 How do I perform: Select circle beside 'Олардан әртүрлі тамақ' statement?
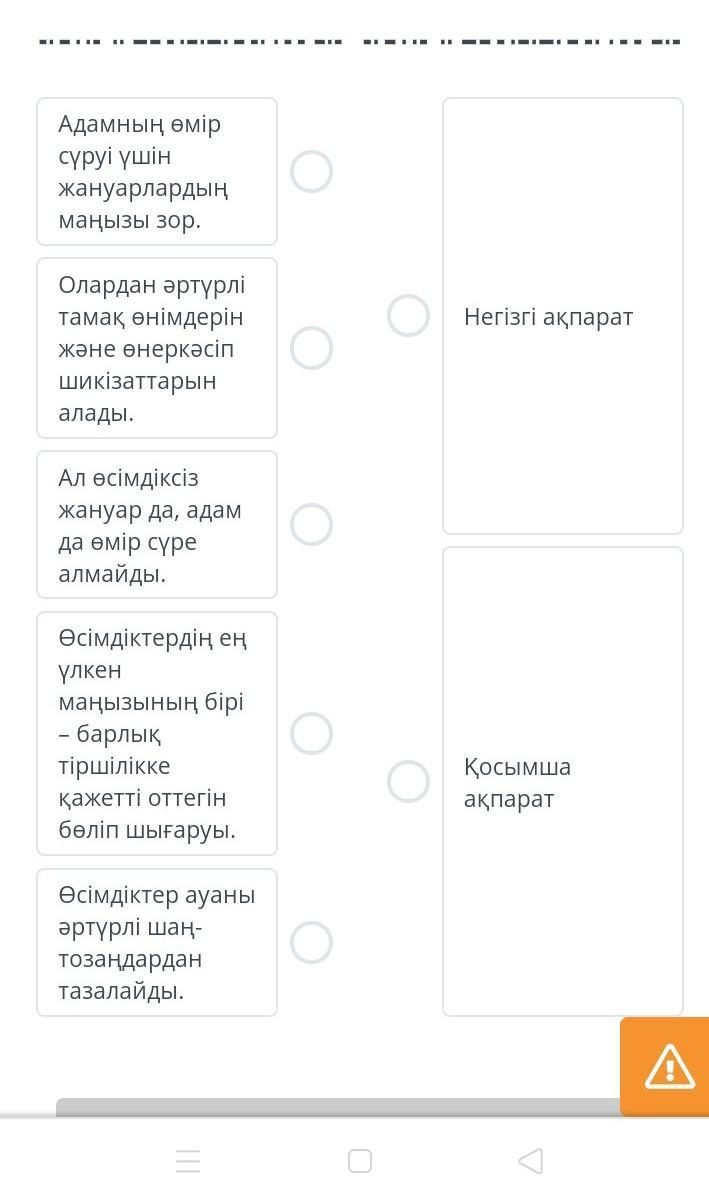311,348
